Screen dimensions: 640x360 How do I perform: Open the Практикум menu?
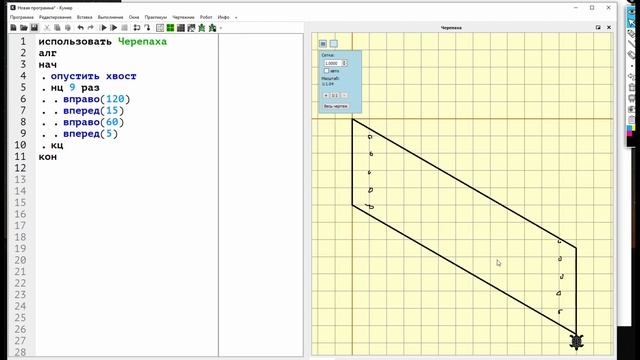[x=156, y=17]
